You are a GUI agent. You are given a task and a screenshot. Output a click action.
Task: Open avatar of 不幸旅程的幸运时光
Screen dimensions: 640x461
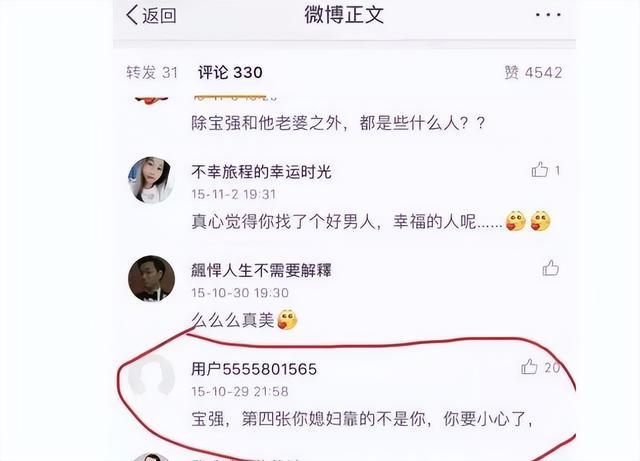click(151, 180)
